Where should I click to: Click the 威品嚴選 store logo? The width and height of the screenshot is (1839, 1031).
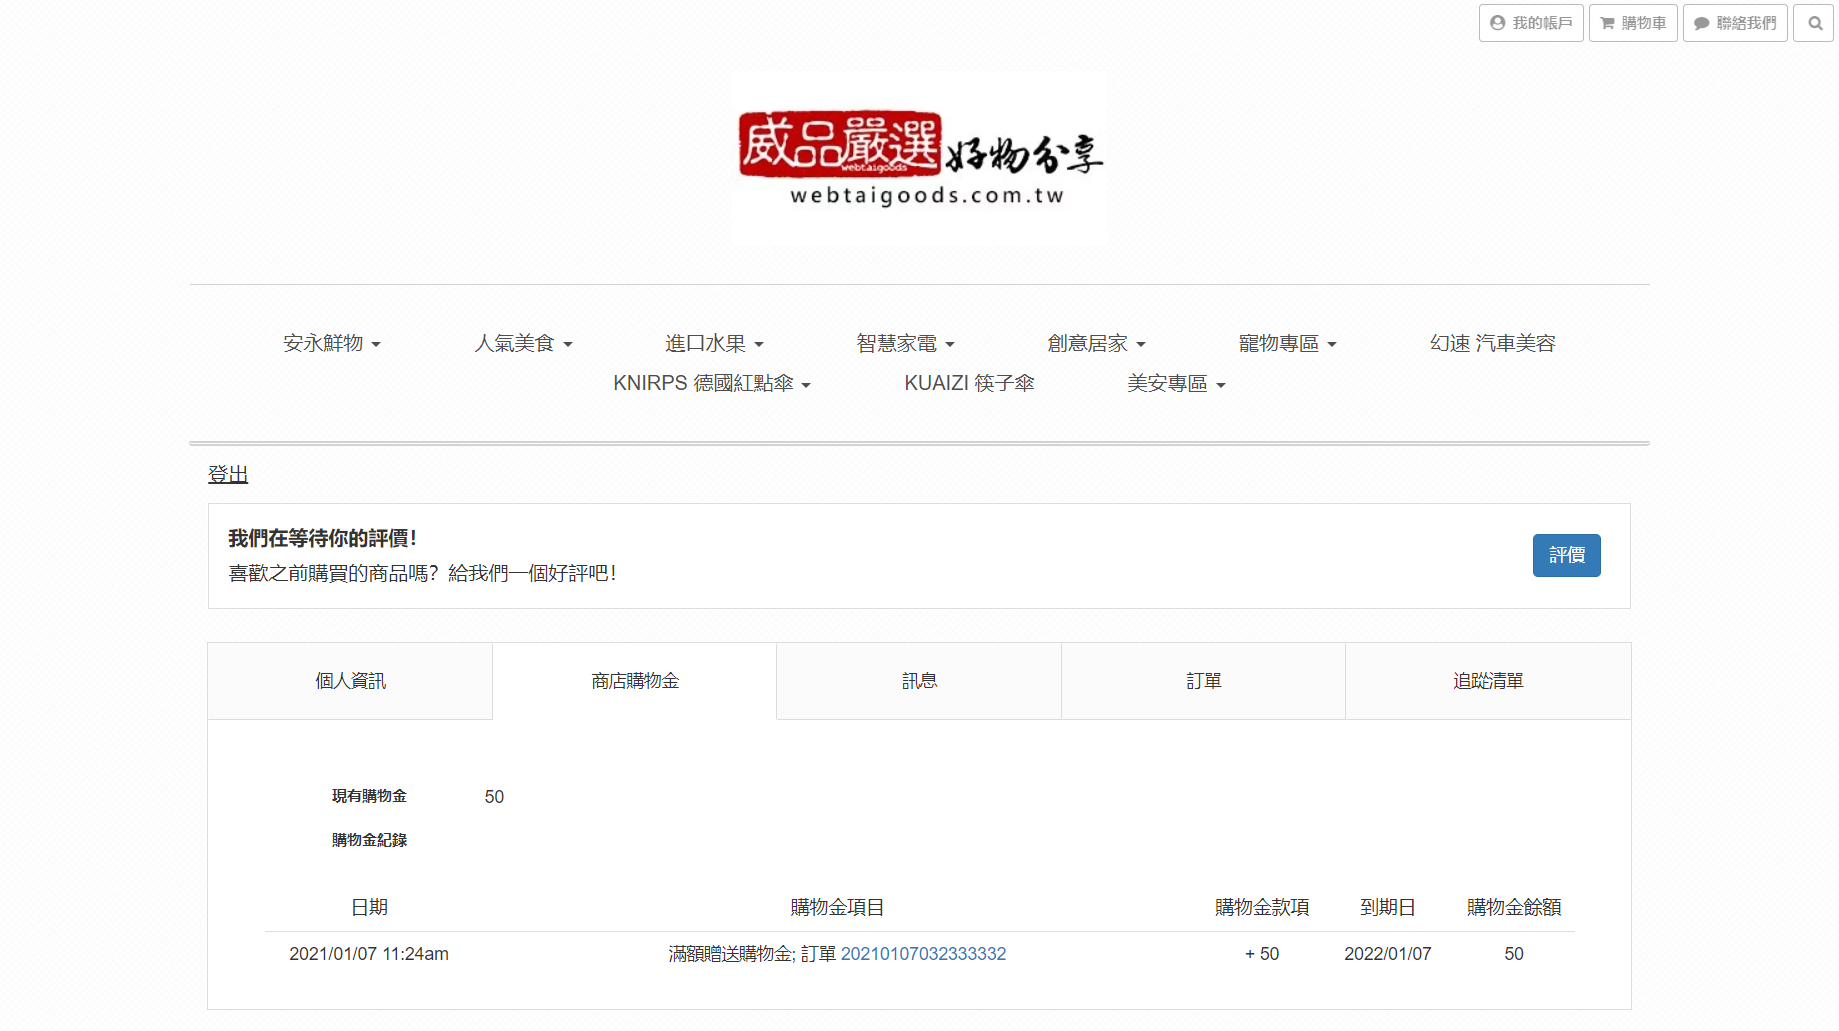[x=919, y=158]
